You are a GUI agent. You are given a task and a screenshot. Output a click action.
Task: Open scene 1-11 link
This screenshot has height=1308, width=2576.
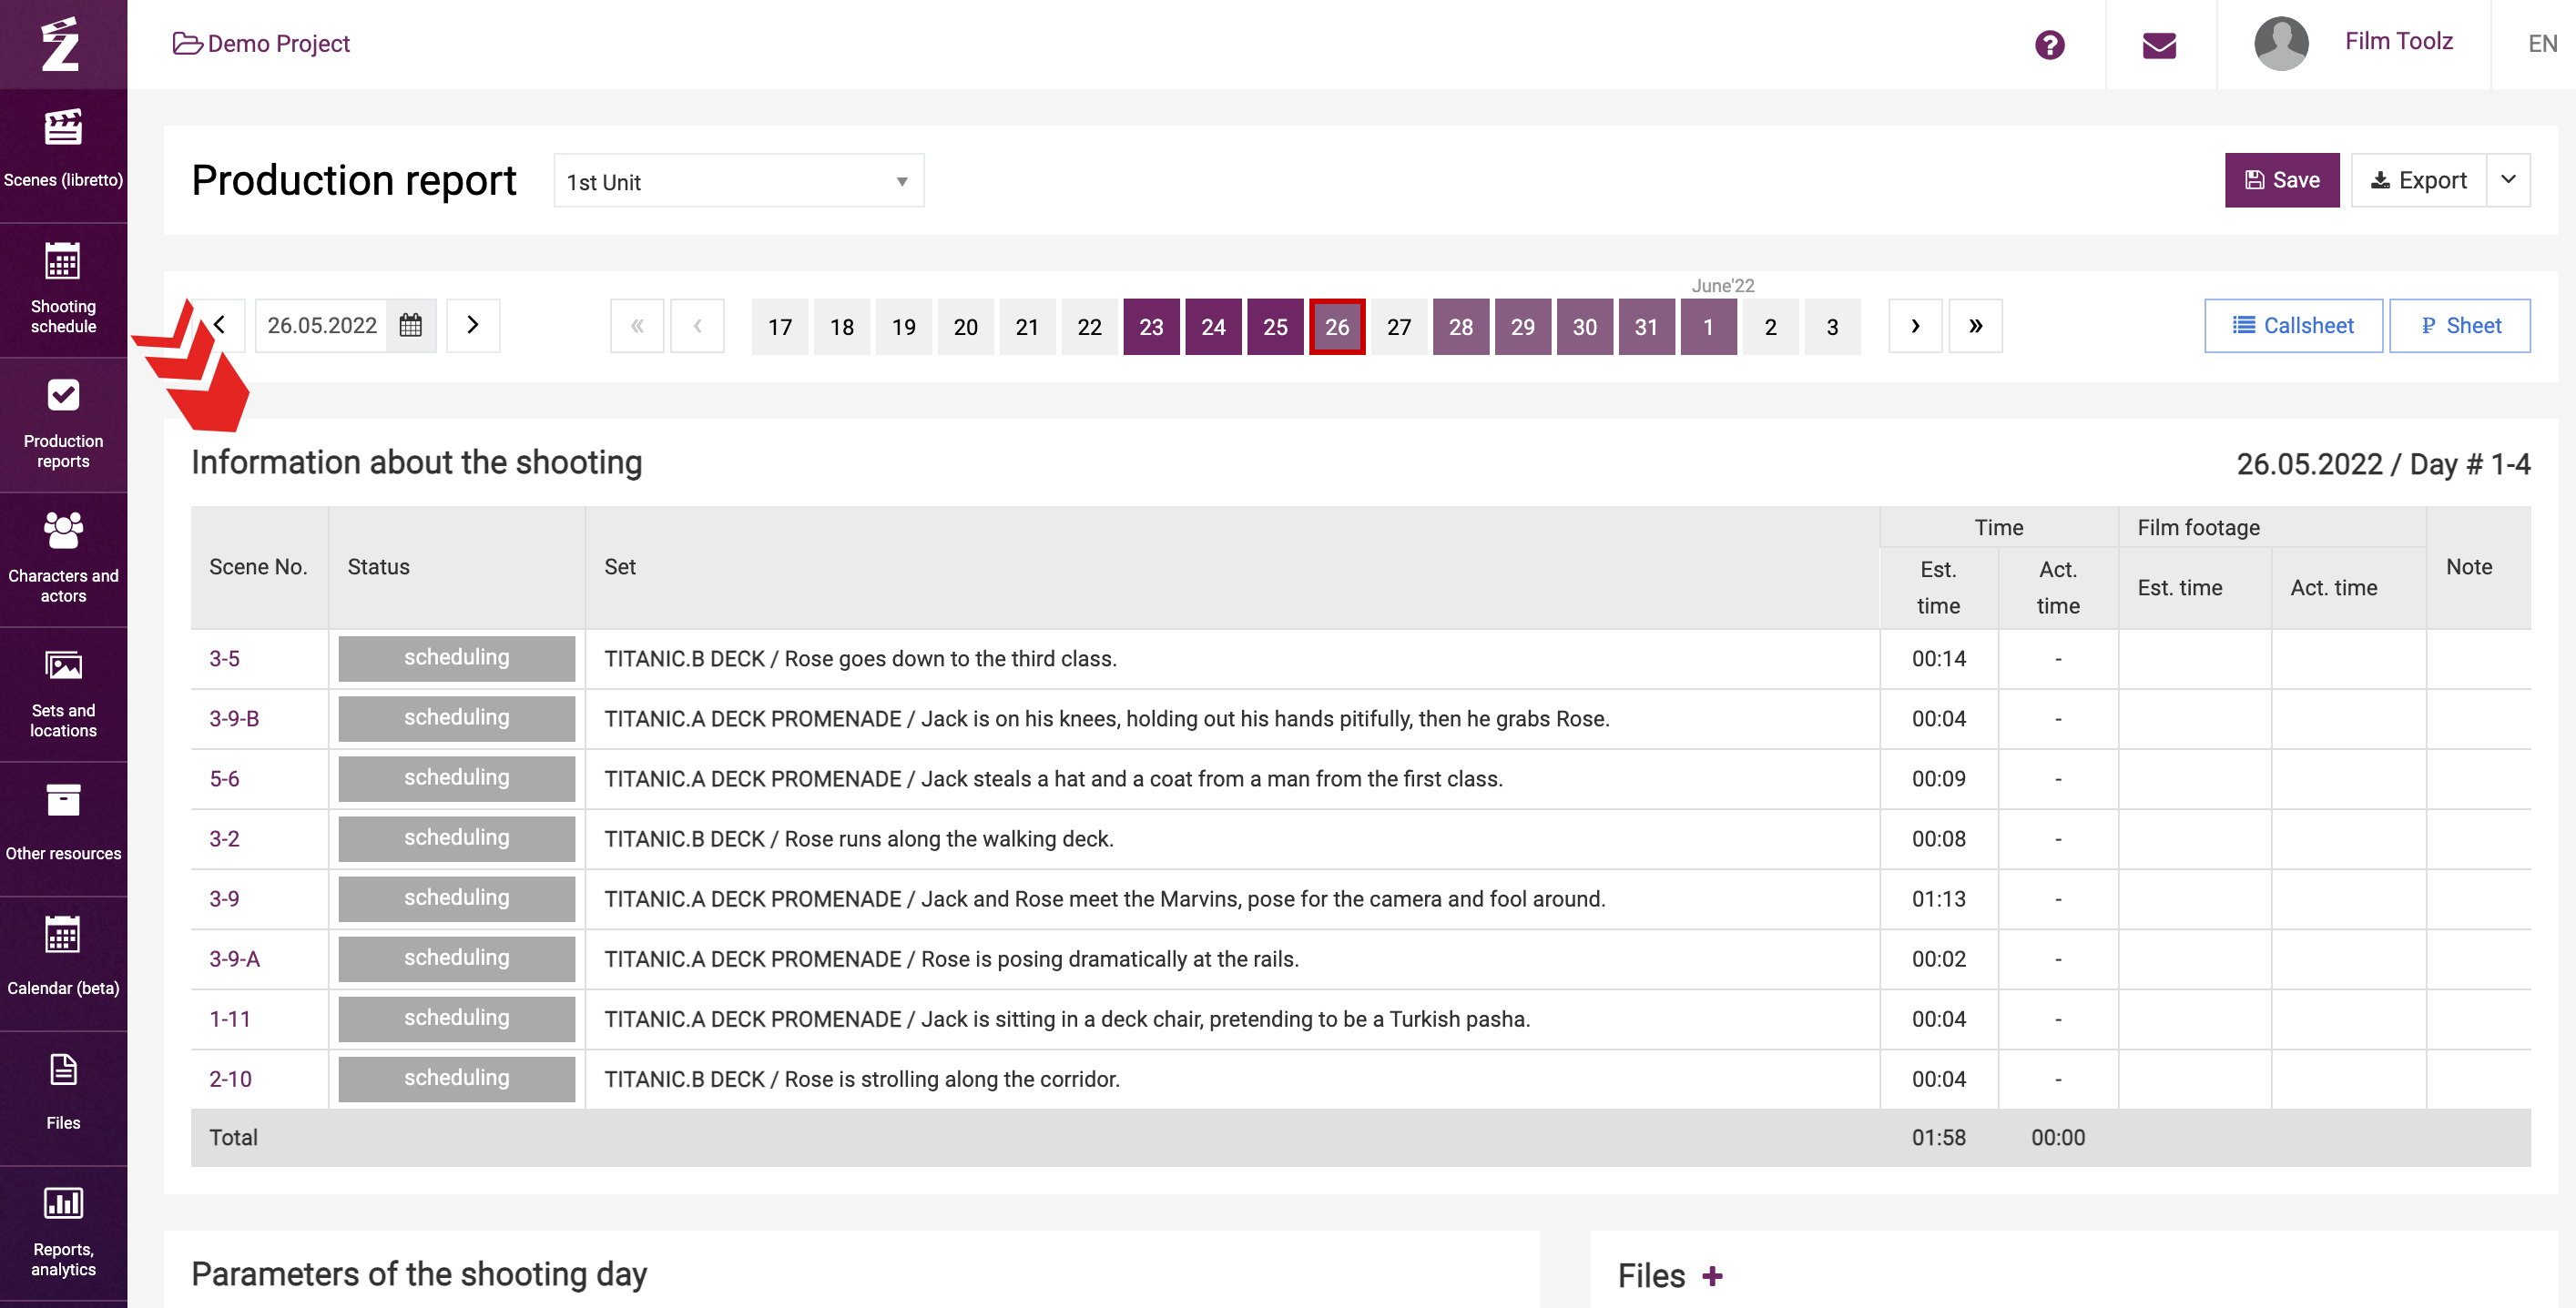click(230, 1018)
